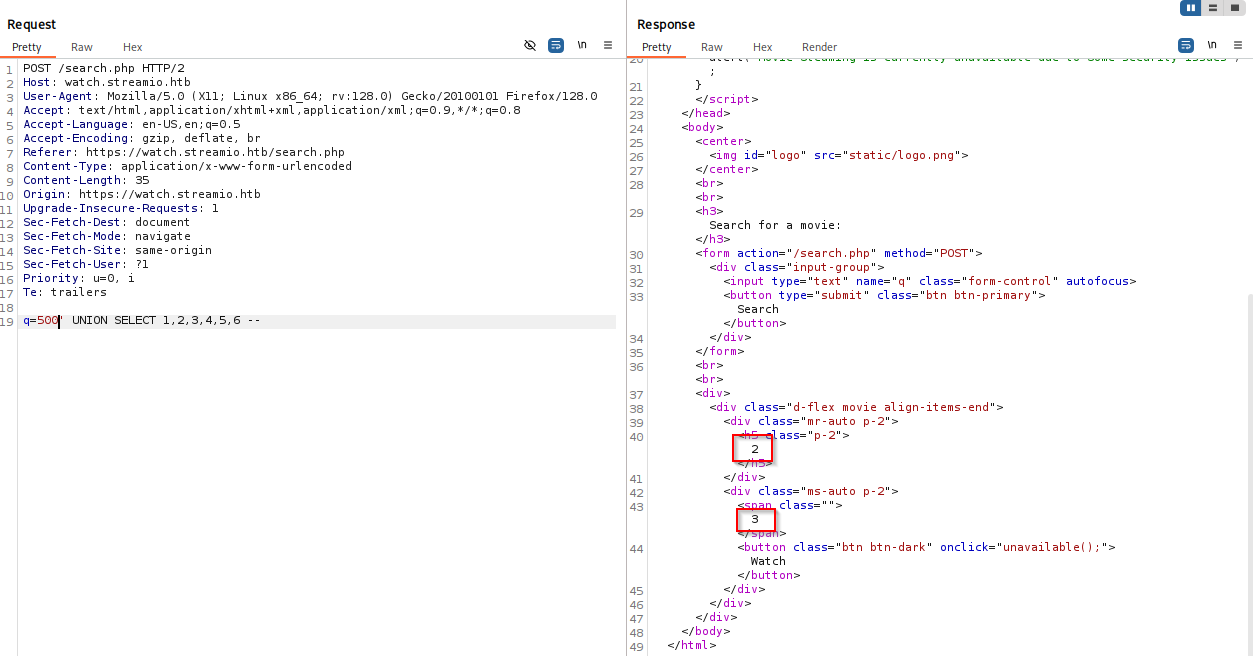Click the closing </form> tag line
Image resolution: width=1253 pixels, height=656 pixels.
pyautogui.click(x=719, y=351)
